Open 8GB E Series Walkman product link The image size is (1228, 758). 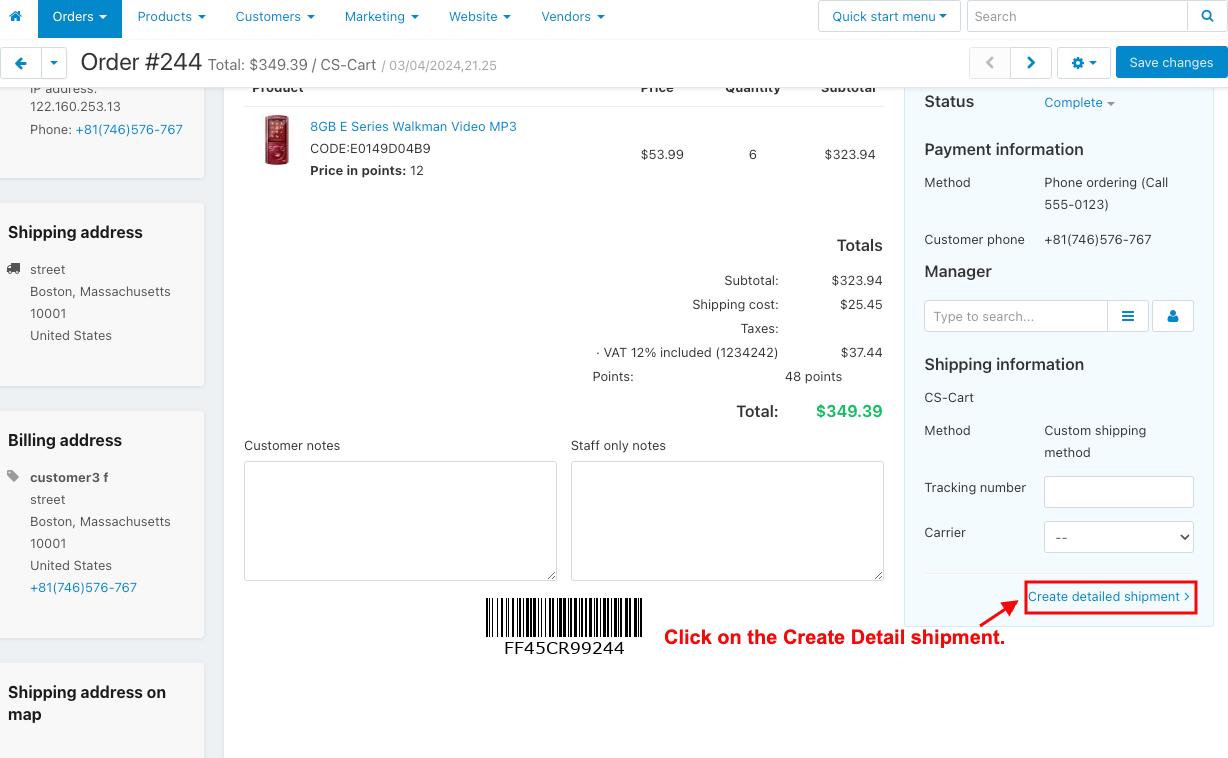(413, 127)
